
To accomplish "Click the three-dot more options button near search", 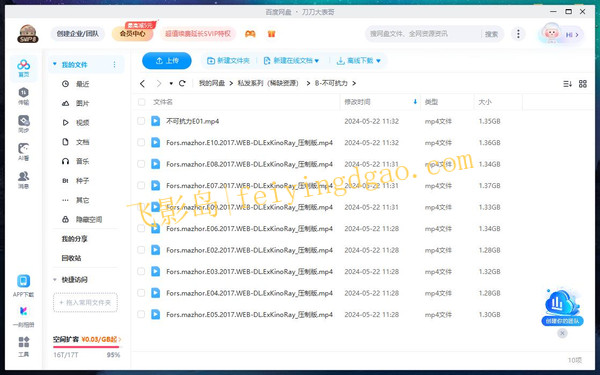I will 518,34.
